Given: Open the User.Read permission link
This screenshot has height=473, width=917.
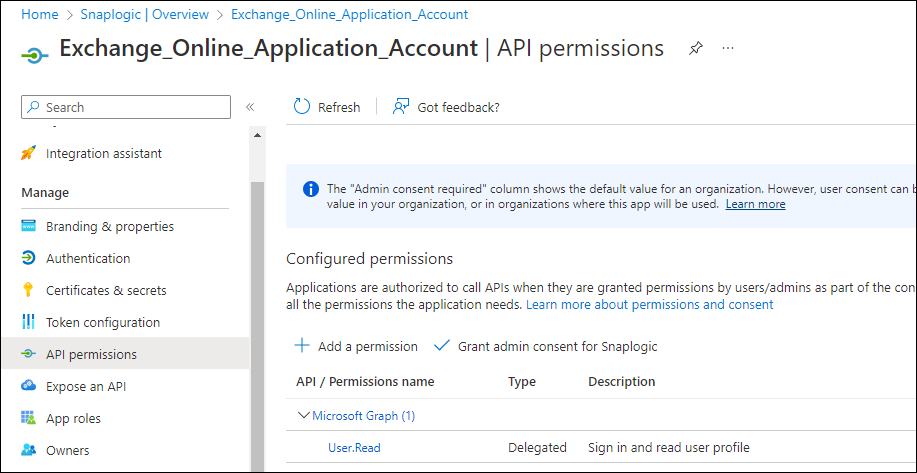Looking at the screenshot, I should [354, 448].
